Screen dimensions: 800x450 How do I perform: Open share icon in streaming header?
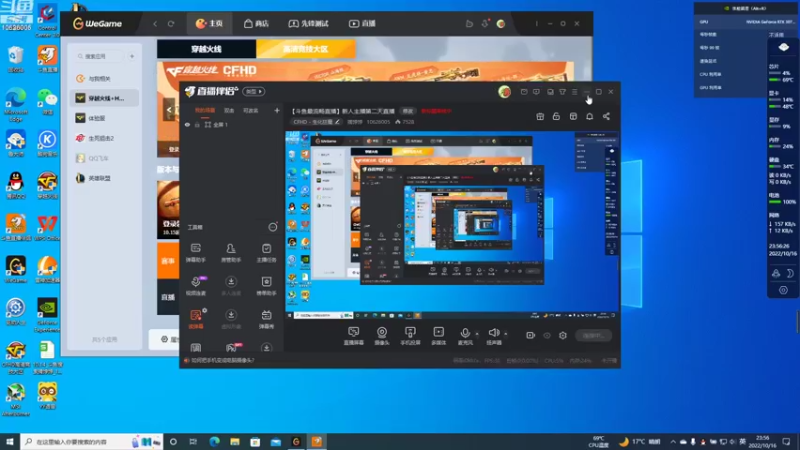pos(606,116)
